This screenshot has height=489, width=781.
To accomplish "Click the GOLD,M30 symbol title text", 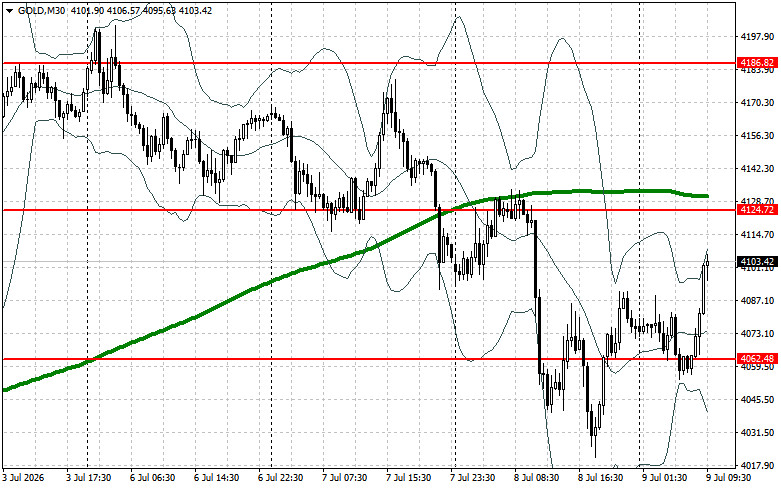I will coord(41,10).
